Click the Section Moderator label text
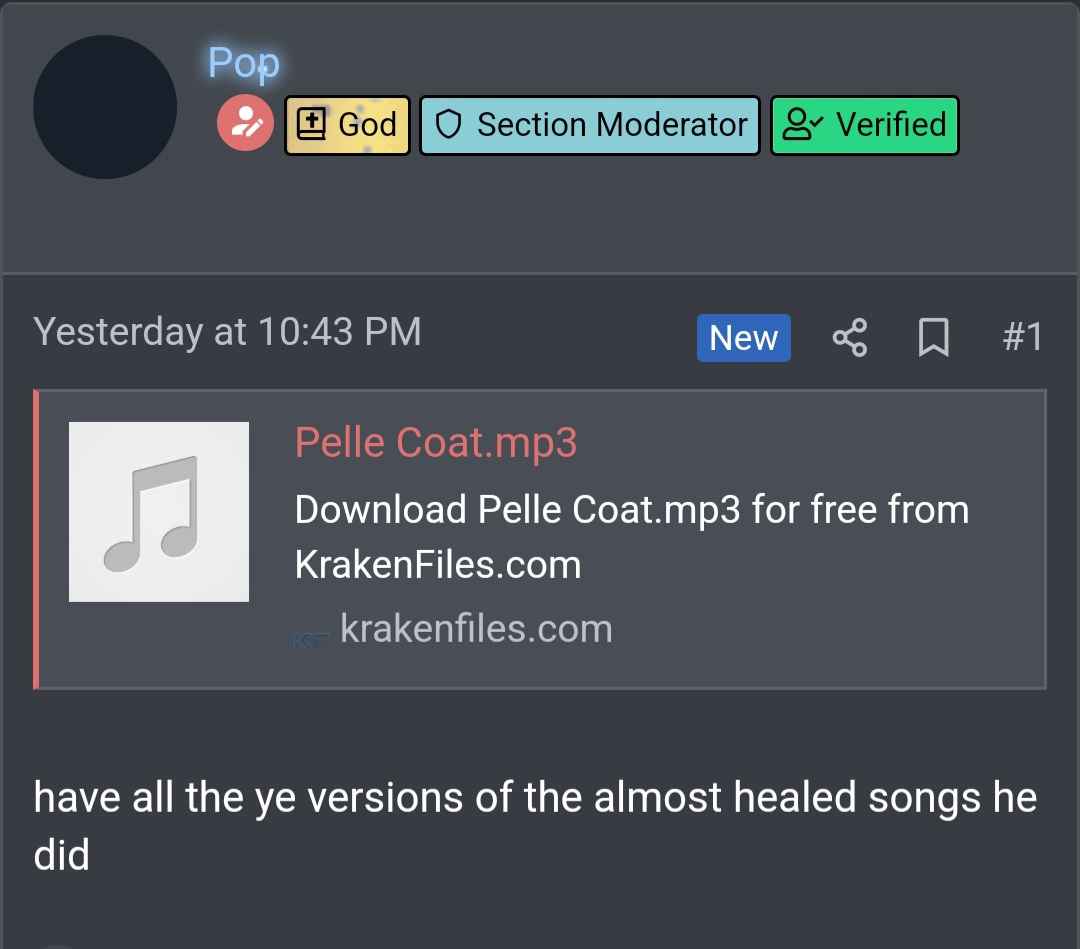The height and width of the screenshot is (949, 1080). [612, 125]
